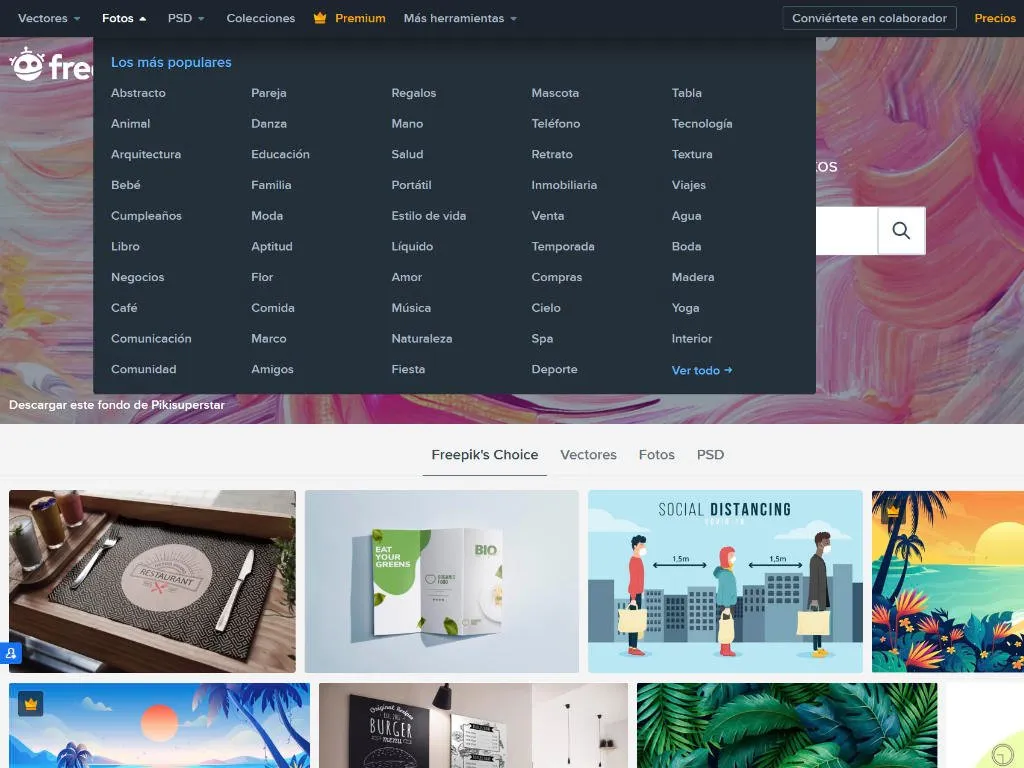Open the Precios page
This screenshot has width=1024, height=768.
pyautogui.click(x=995, y=18)
